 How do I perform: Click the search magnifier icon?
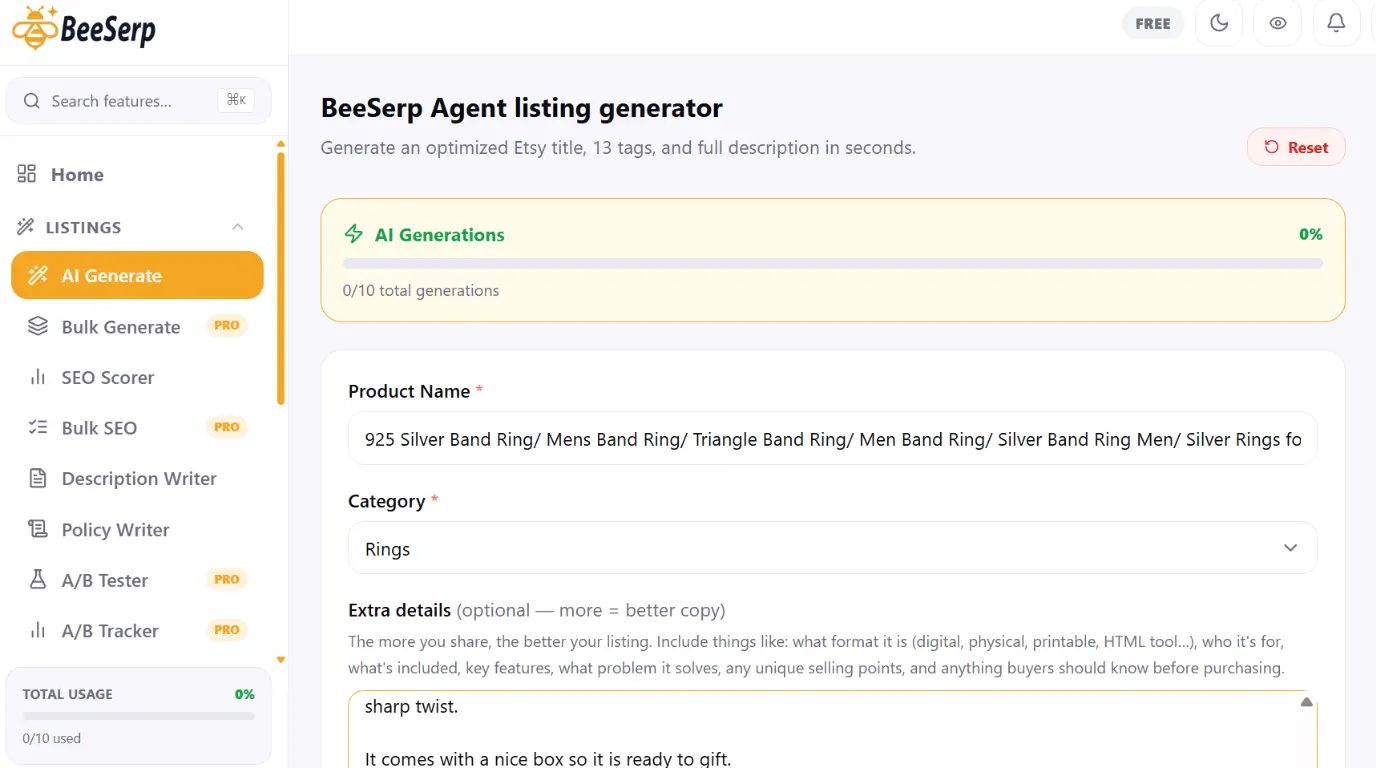pyautogui.click(x=32, y=101)
